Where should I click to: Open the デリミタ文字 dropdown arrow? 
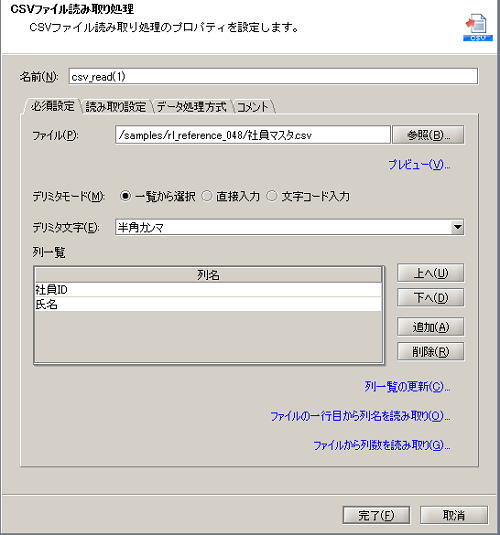(x=457, y=227)
